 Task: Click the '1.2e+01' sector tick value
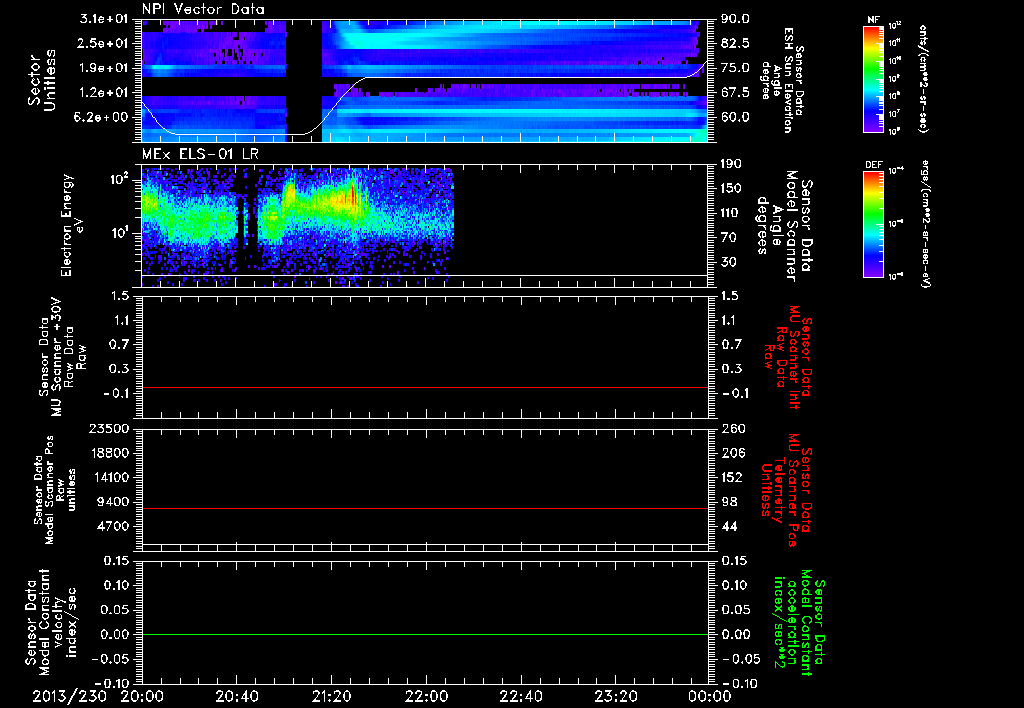(104, 93)
